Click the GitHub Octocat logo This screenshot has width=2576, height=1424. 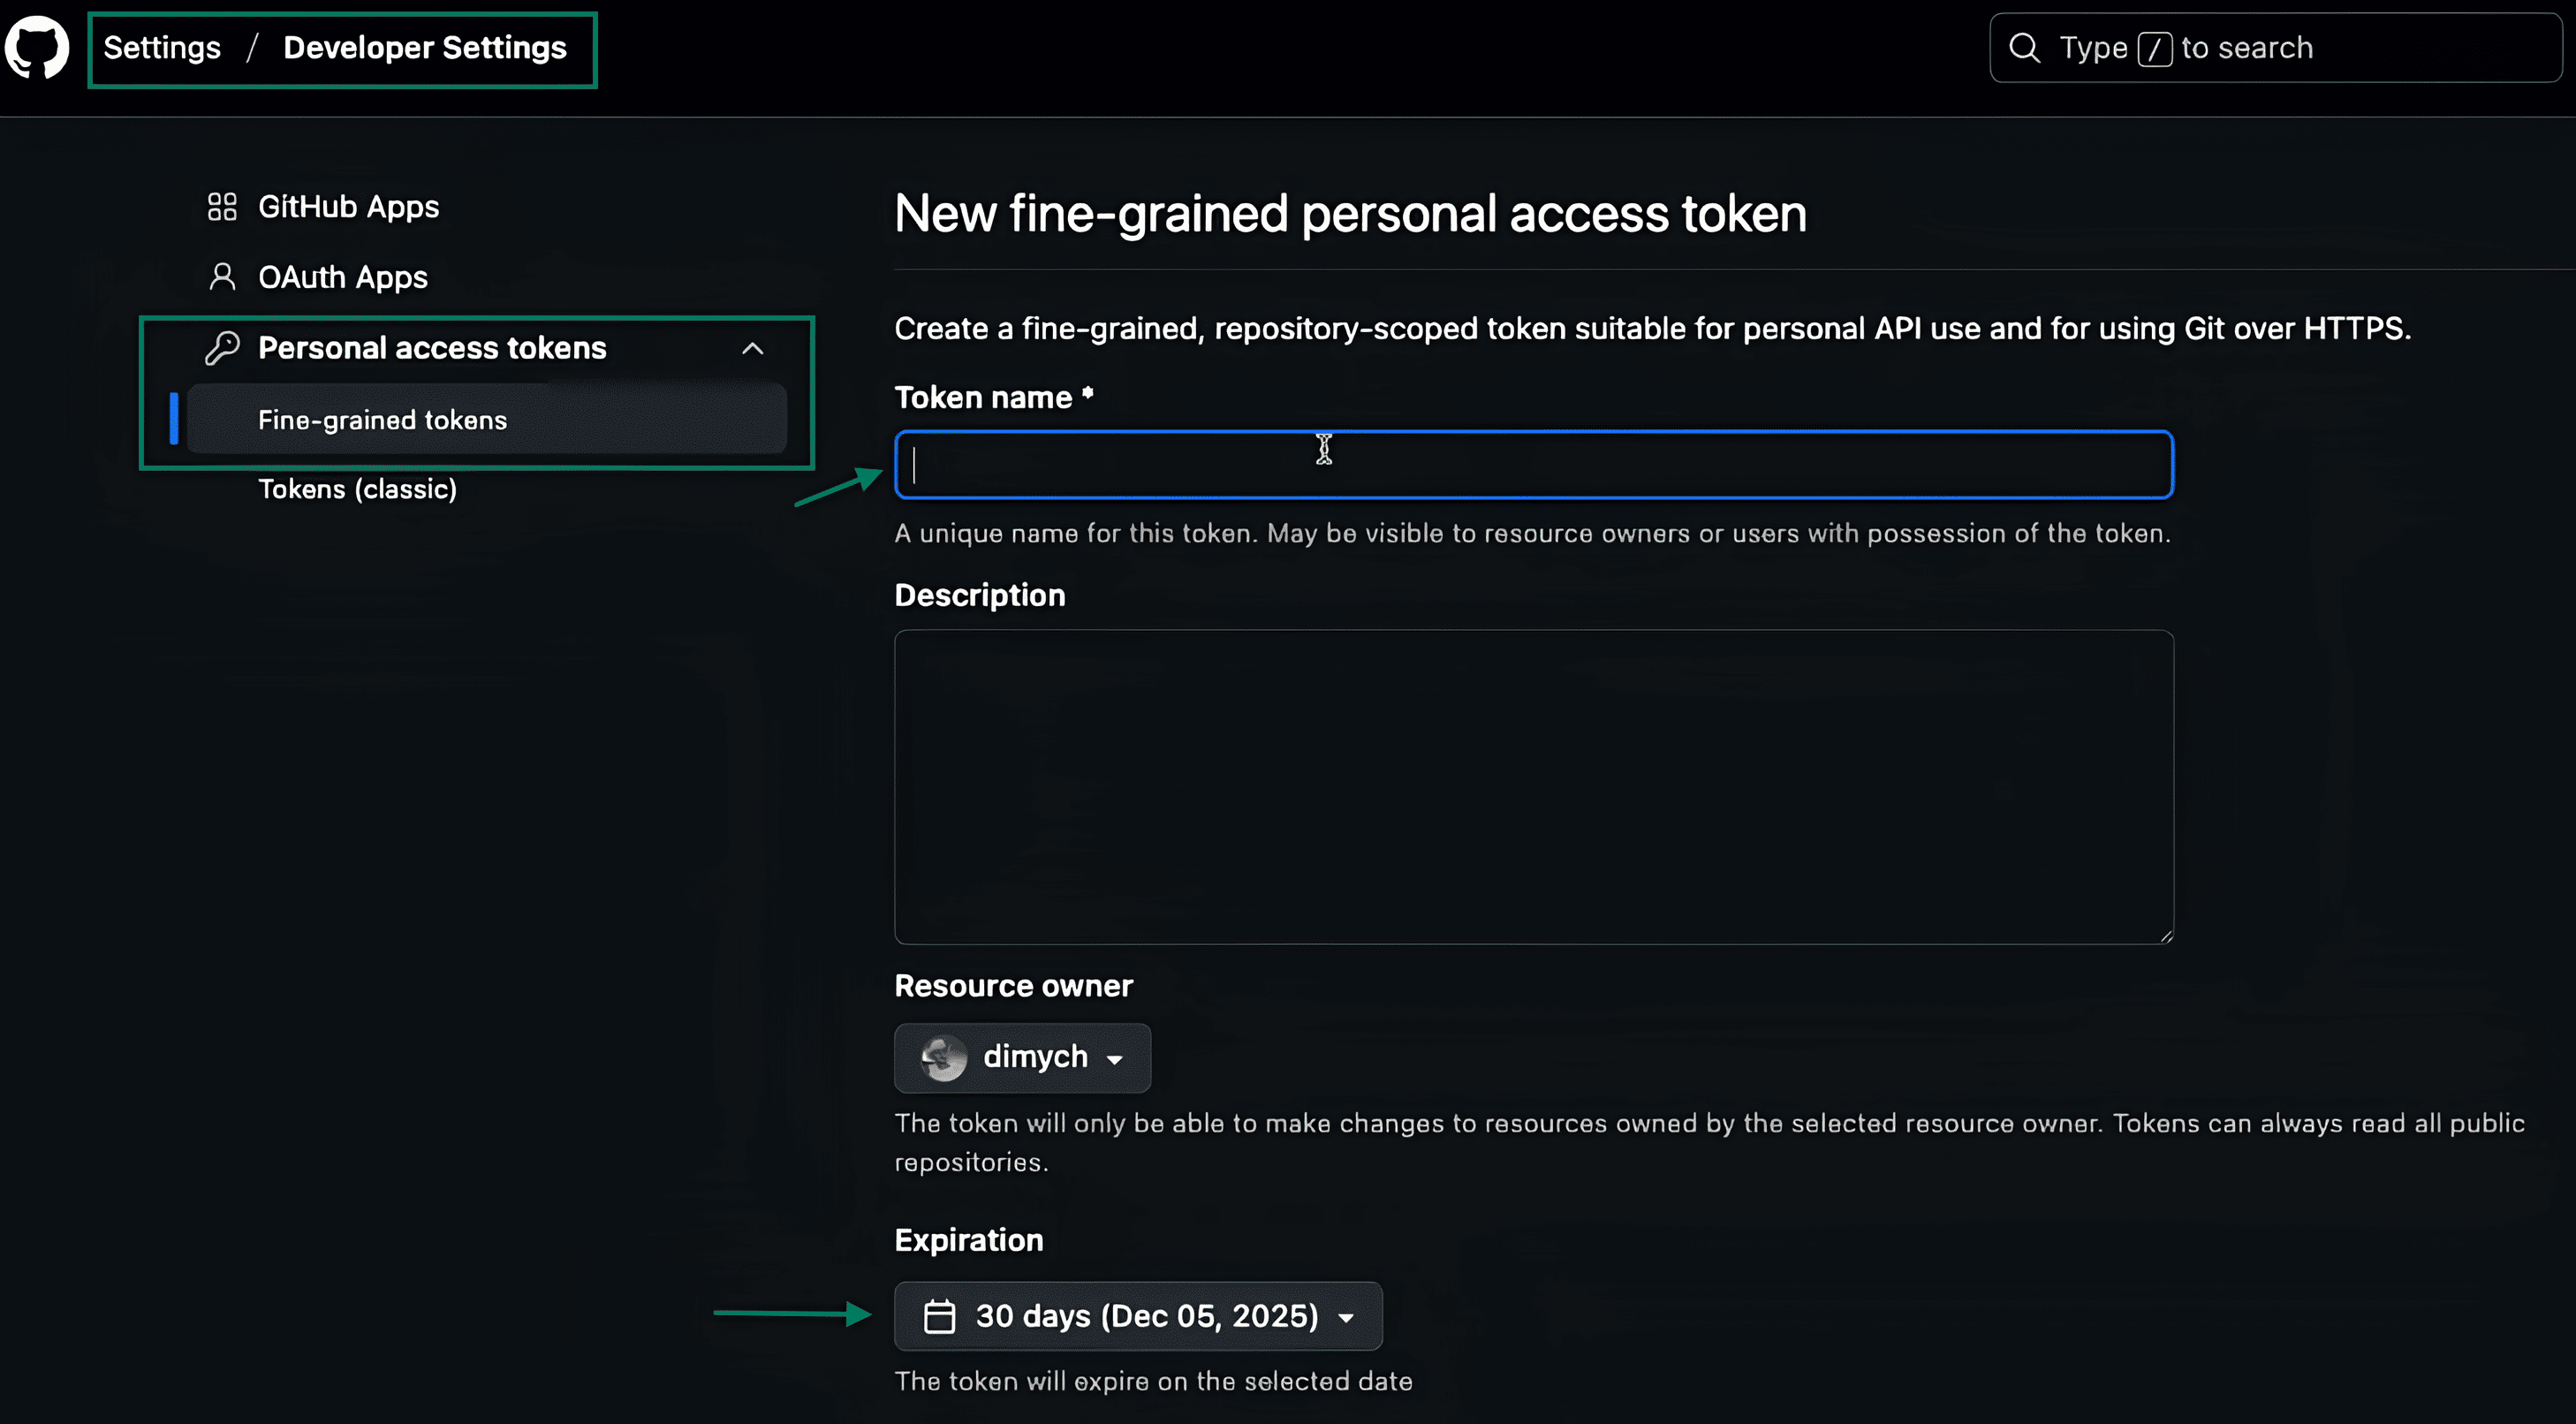tap(37, 47)
